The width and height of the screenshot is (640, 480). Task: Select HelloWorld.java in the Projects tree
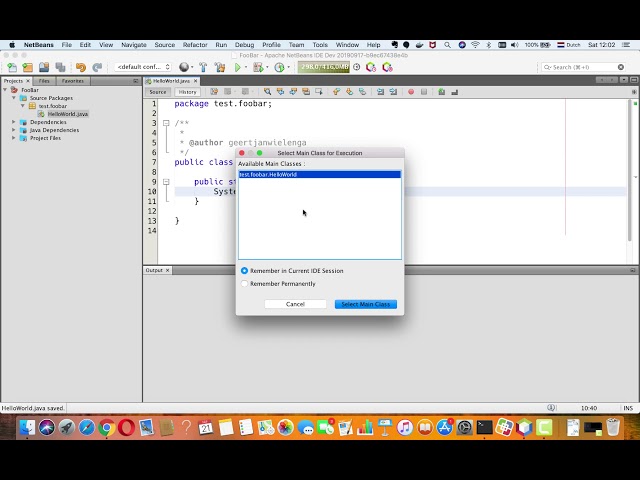pyautogui.click(x=68, y=114)
